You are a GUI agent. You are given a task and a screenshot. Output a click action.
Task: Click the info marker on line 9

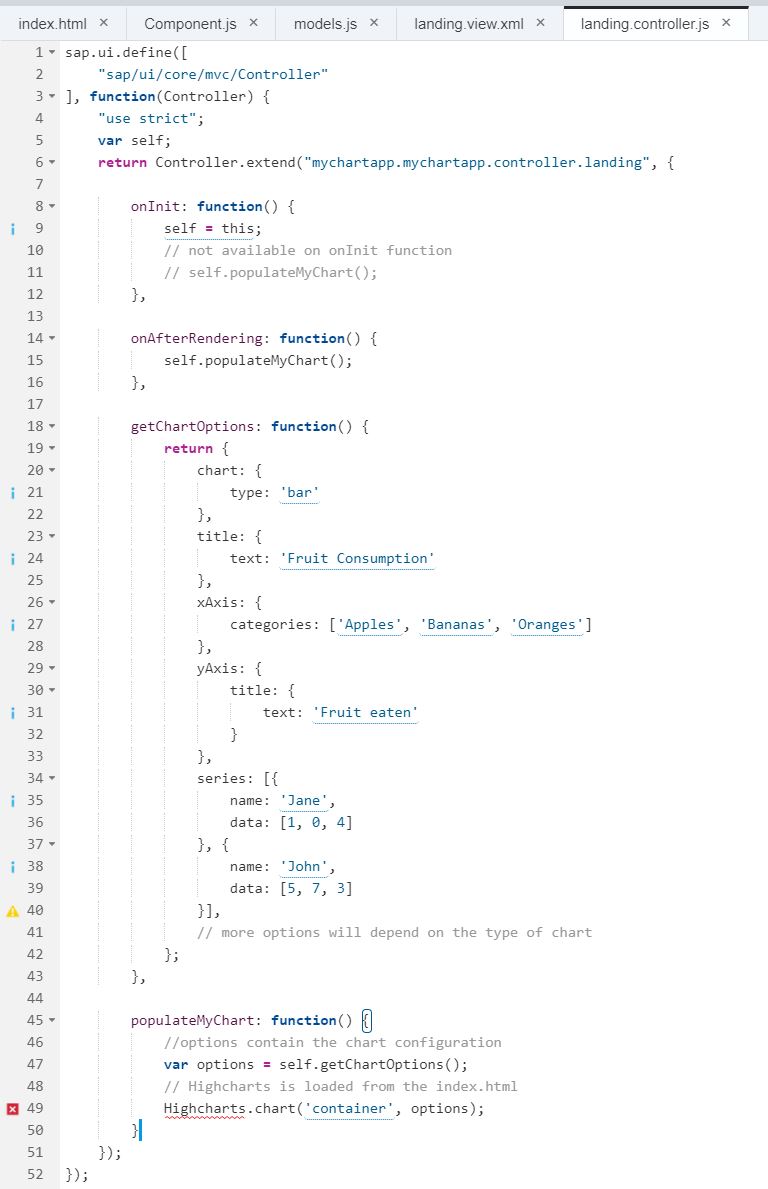click(12, 228)
